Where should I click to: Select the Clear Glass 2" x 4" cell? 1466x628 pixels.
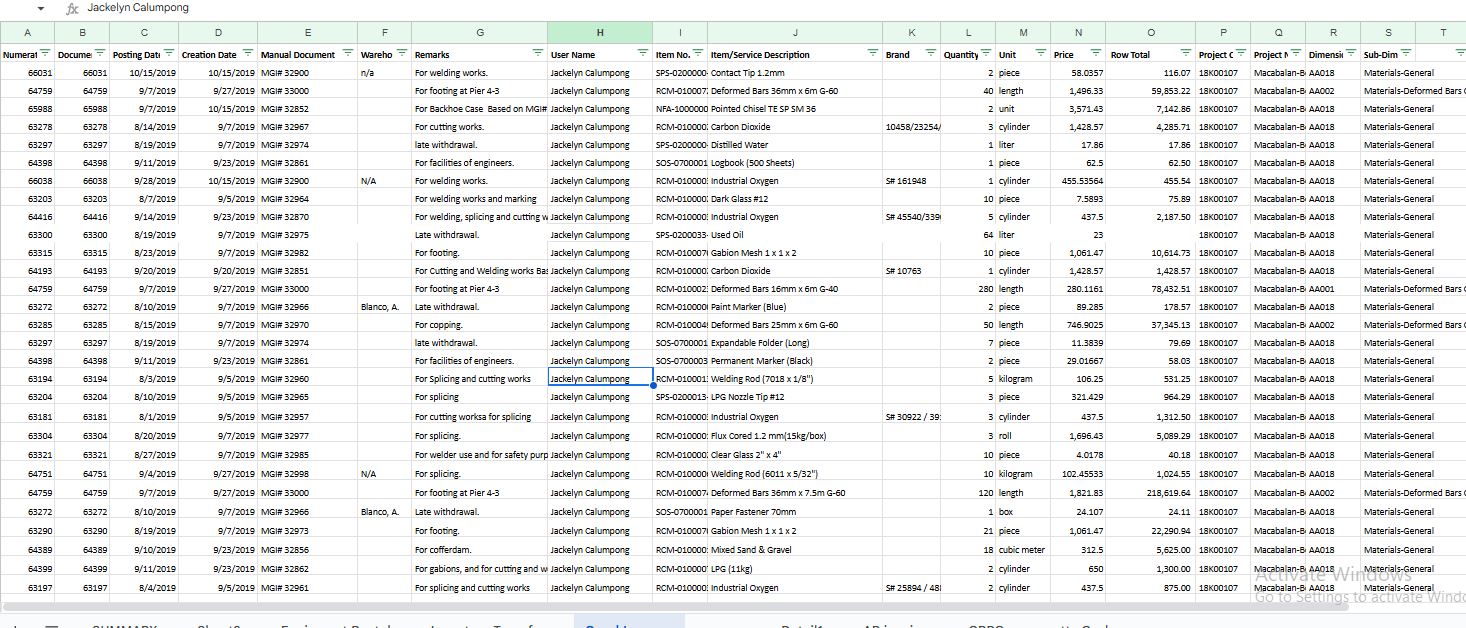[795, 455]
